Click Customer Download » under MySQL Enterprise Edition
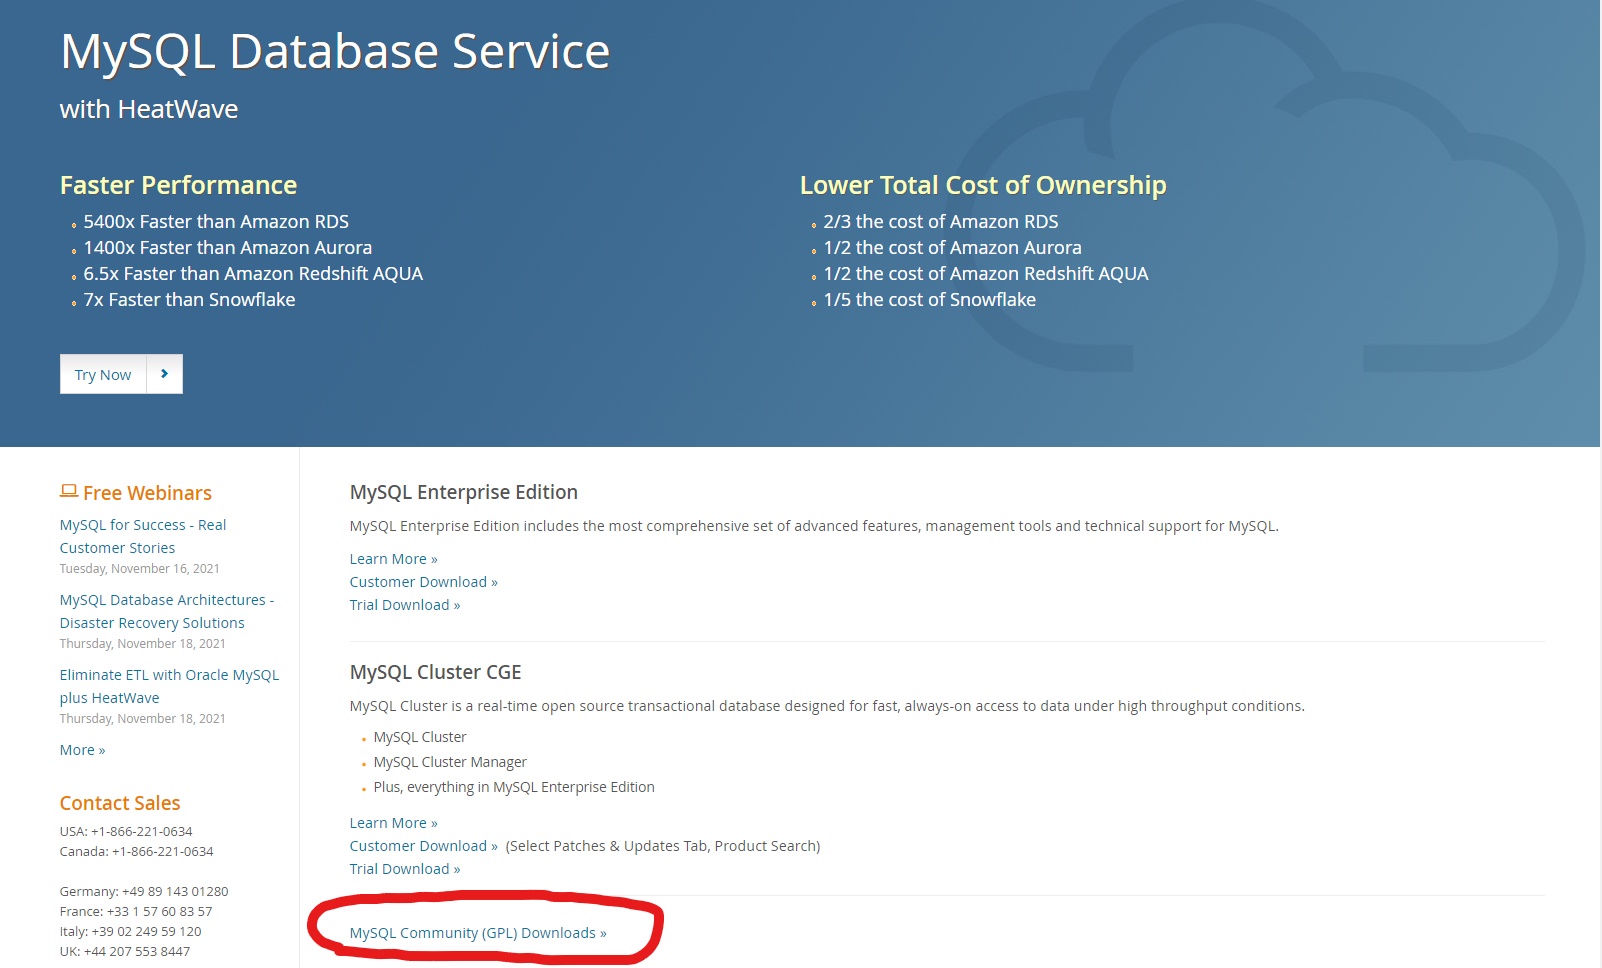This screenshot has width=1602, height=968. (423, 582)
